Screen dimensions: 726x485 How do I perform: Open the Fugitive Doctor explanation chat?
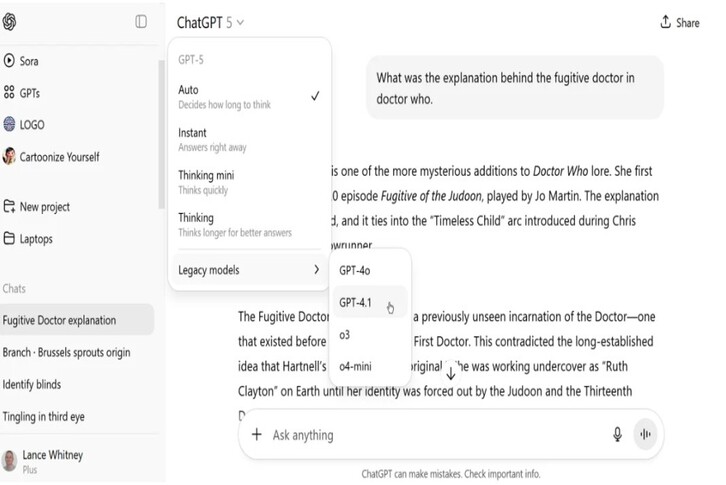coord(77,320)
